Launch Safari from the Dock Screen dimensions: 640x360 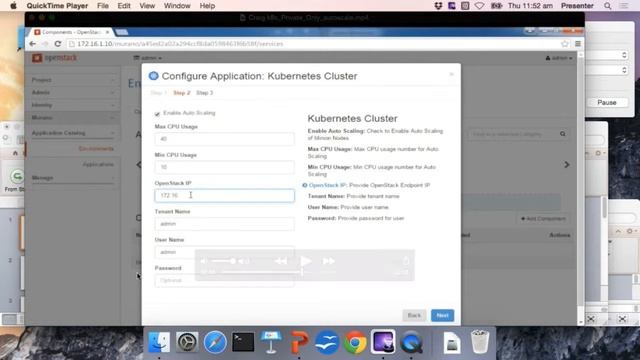pos(215,342)
